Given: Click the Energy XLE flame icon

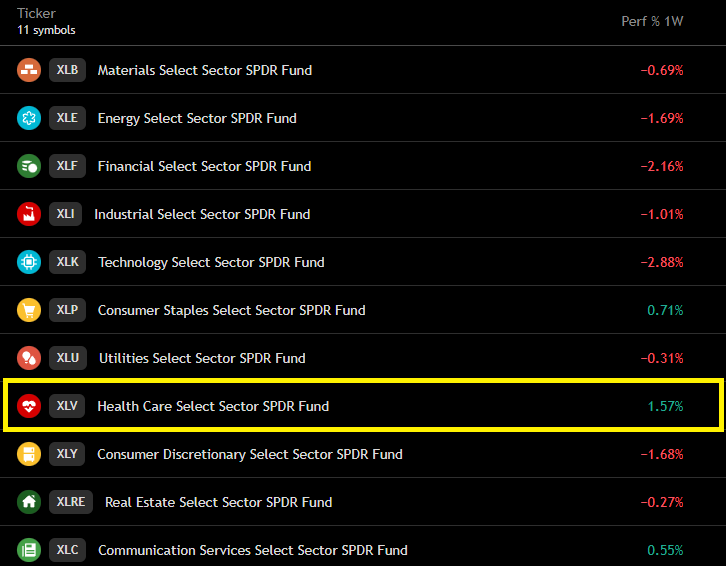Looking at the screenshot, I should point(29,118).
